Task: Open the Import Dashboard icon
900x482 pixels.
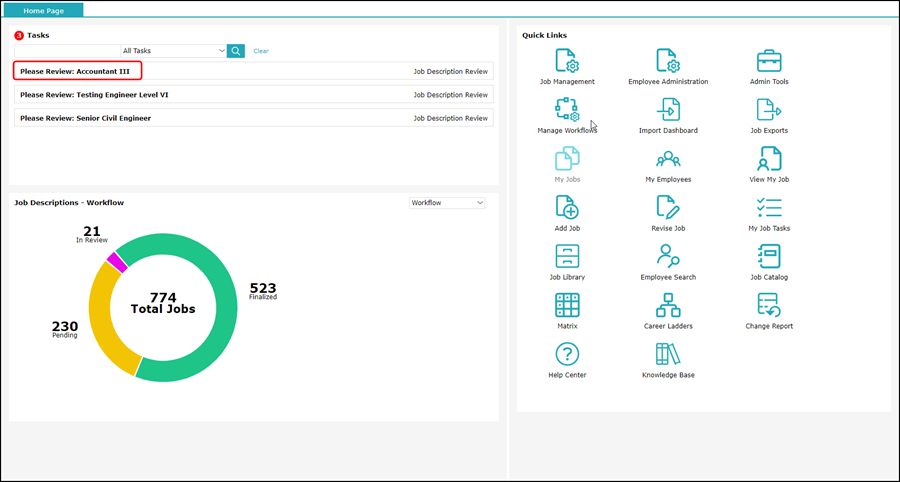Action: pos(668,110)
